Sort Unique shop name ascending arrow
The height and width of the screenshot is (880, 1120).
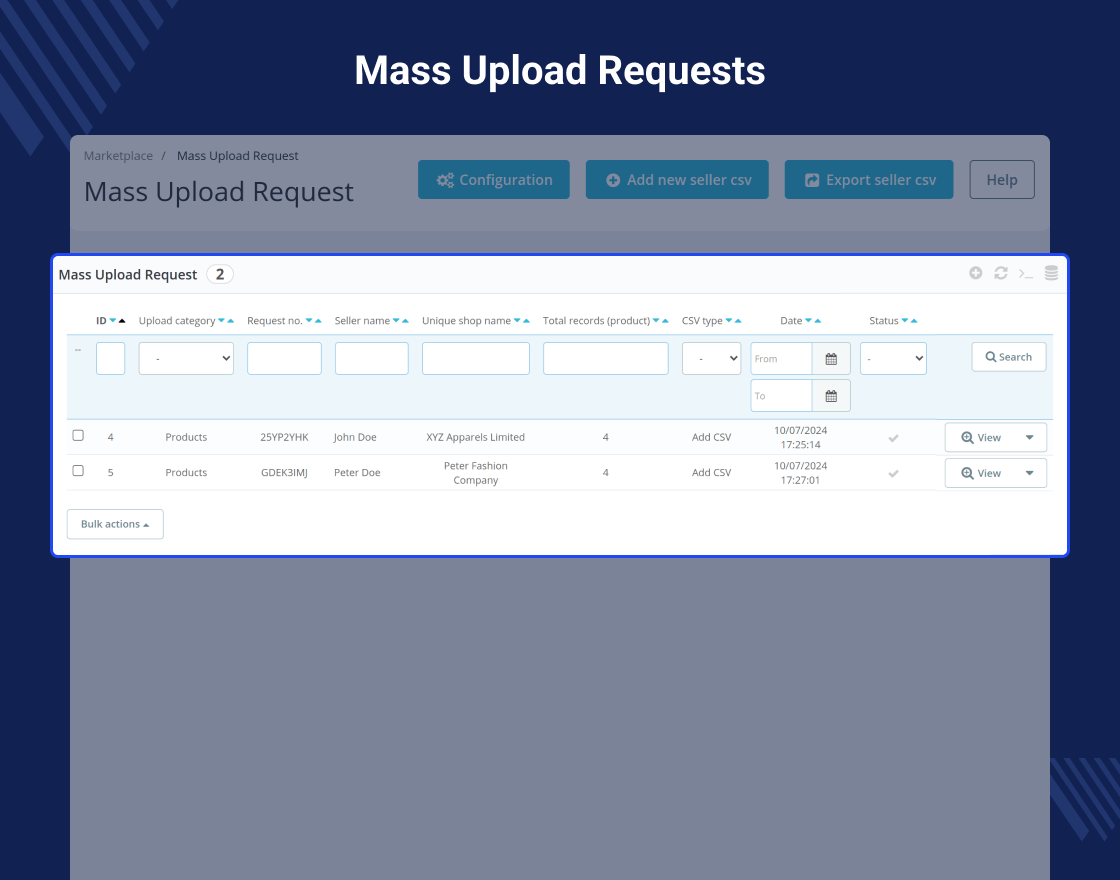526,321
